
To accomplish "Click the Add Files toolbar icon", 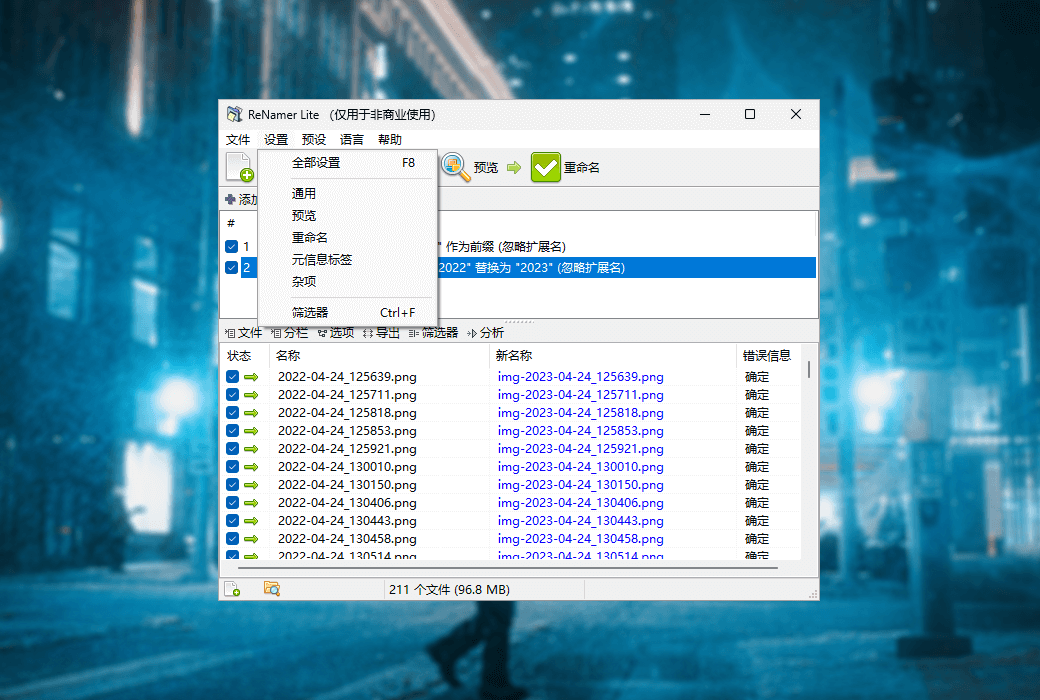I will point(239,167).
